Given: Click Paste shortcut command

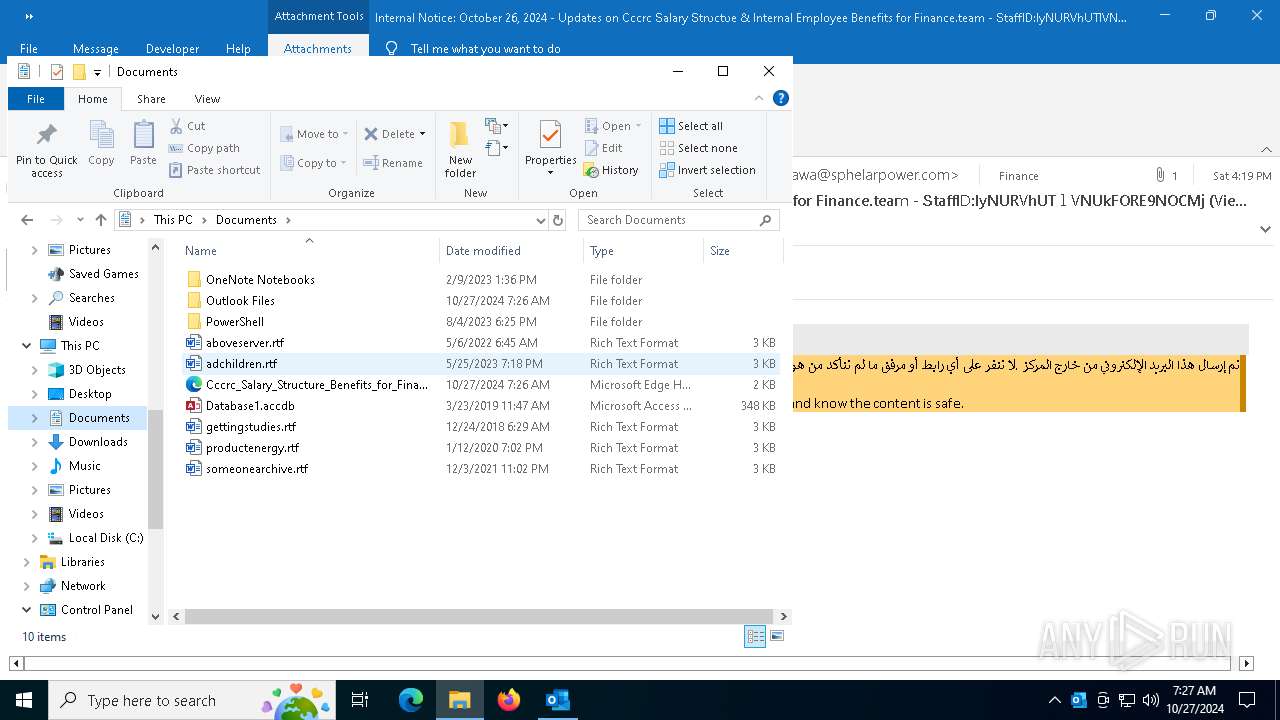Looking at the screenshot, I should pyautogui.click(x=214, y=170).
